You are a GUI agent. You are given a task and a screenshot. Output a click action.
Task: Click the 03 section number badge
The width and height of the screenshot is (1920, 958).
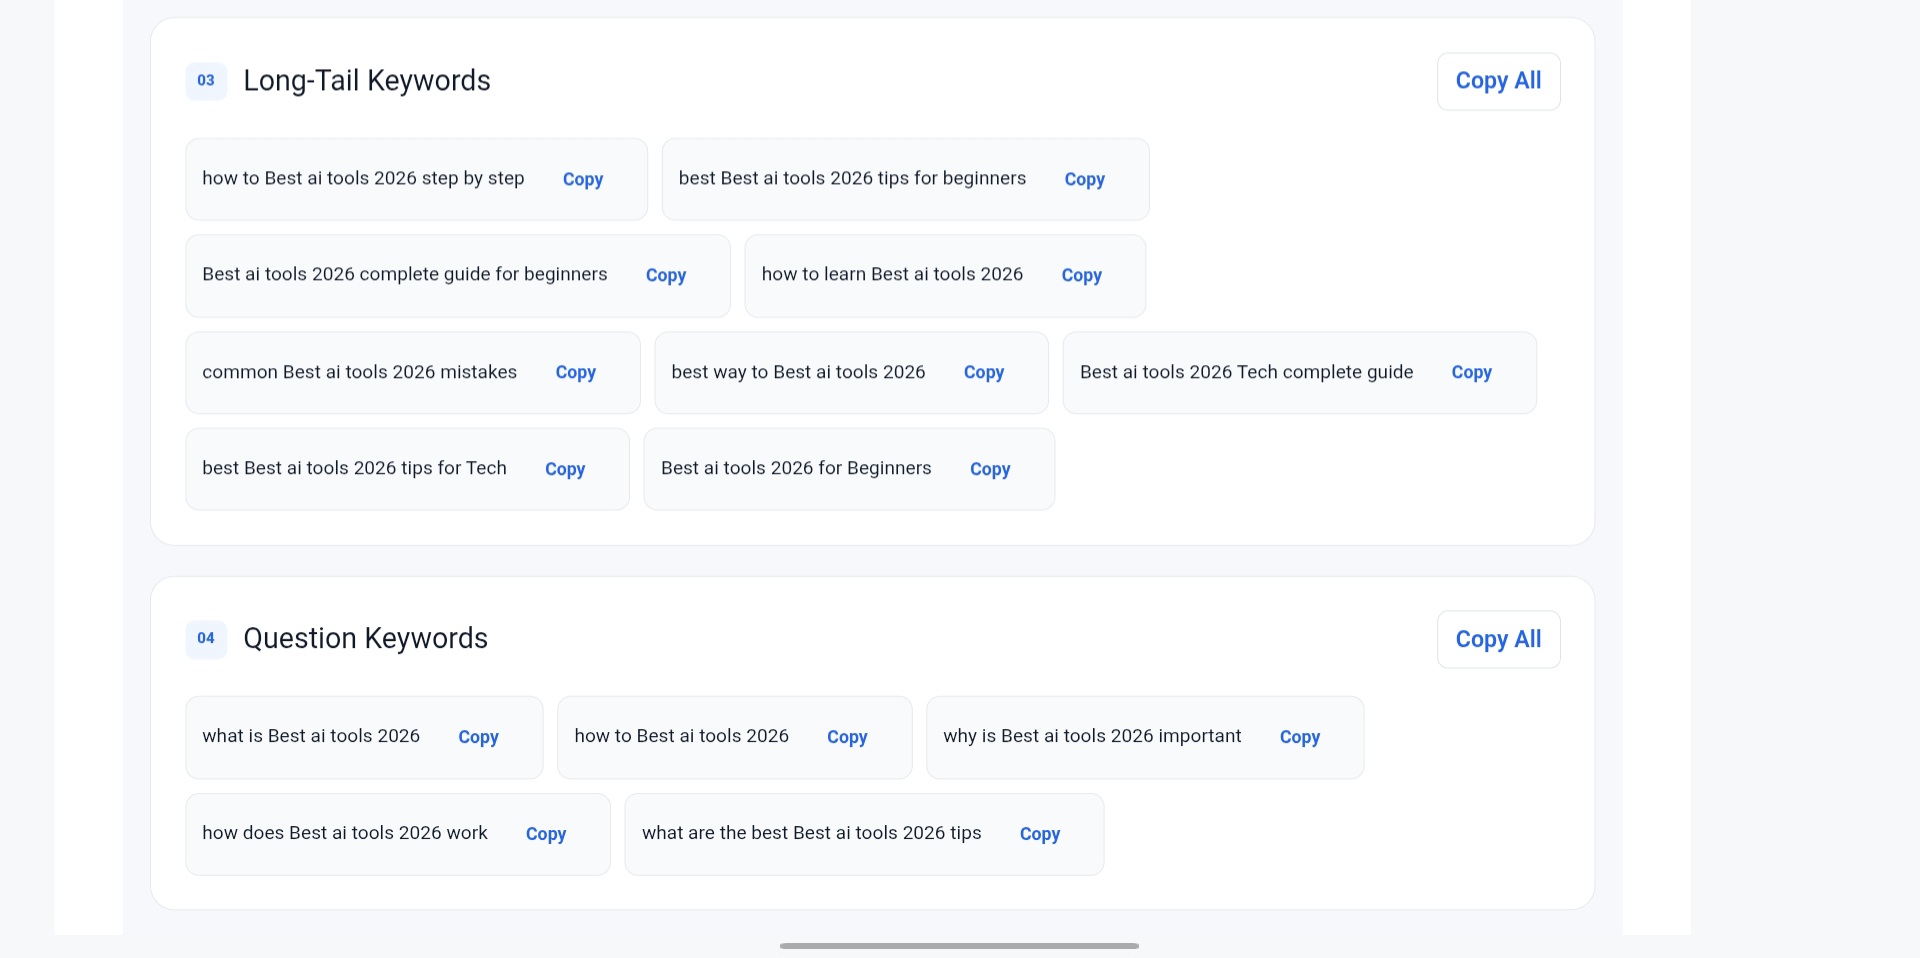coord(206,81)
